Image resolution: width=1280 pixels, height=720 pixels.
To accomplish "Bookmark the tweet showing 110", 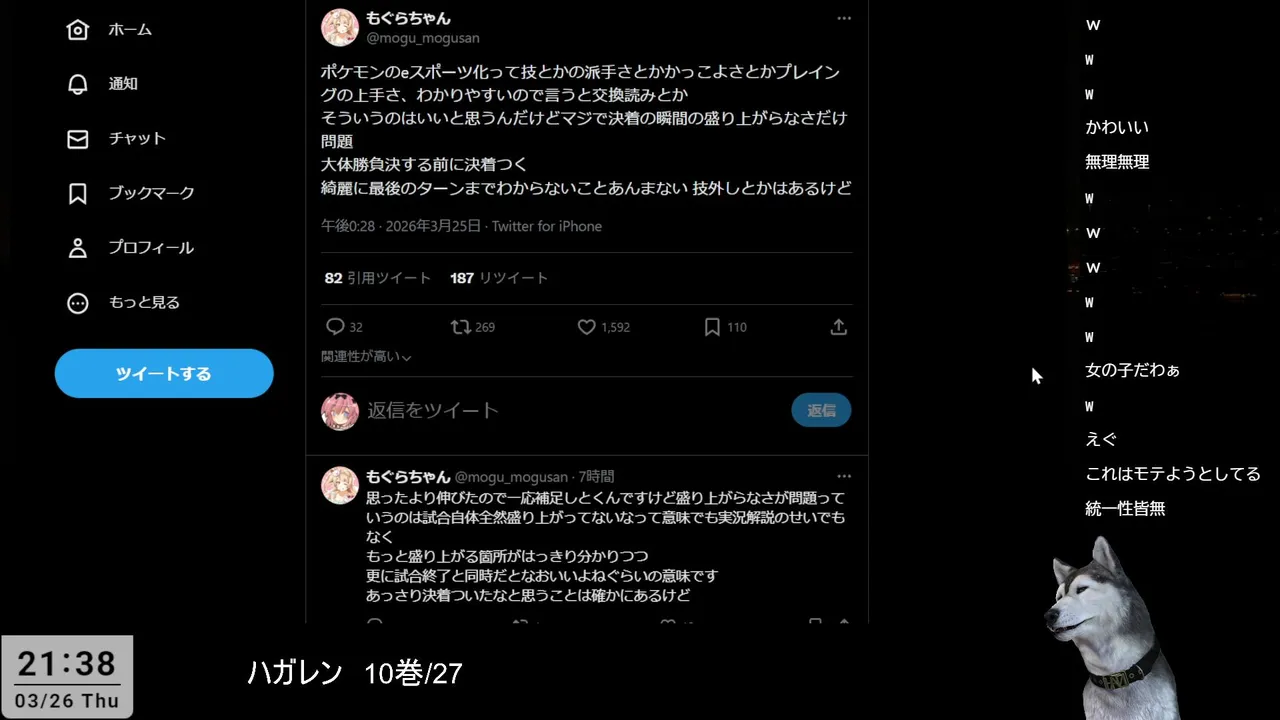I will coord(712,327).
